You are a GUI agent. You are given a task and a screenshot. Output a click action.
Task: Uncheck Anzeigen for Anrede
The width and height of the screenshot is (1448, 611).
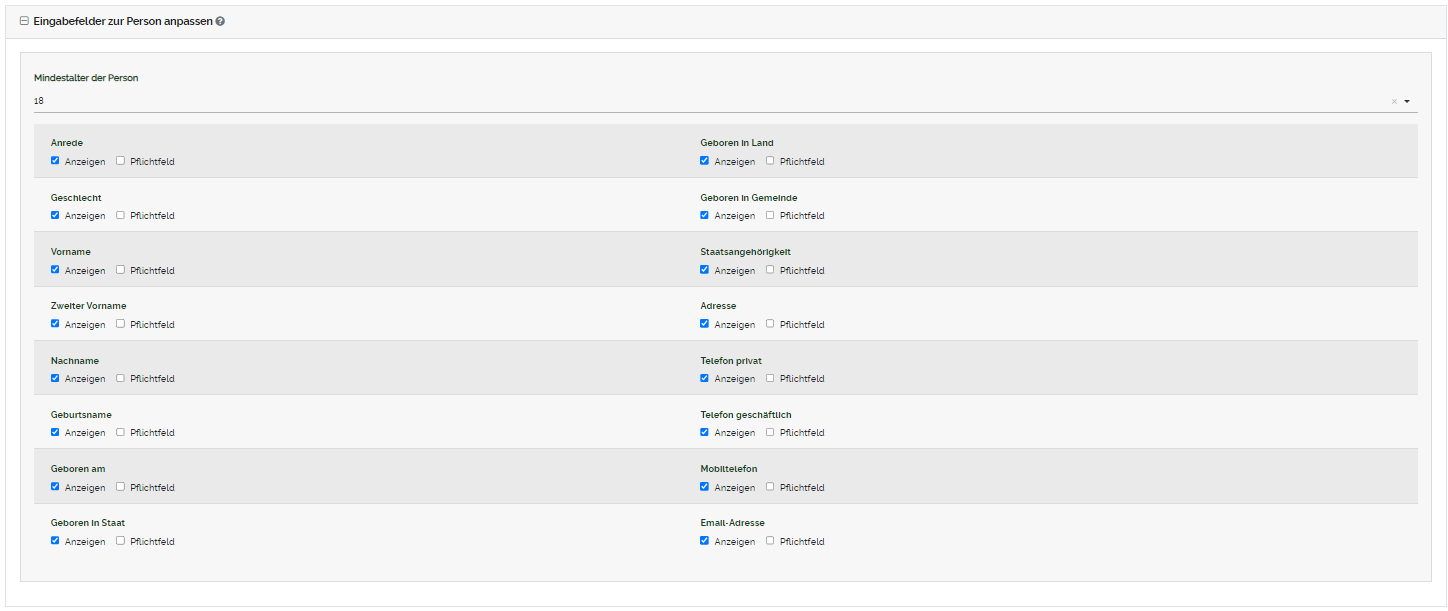point(55,160)
